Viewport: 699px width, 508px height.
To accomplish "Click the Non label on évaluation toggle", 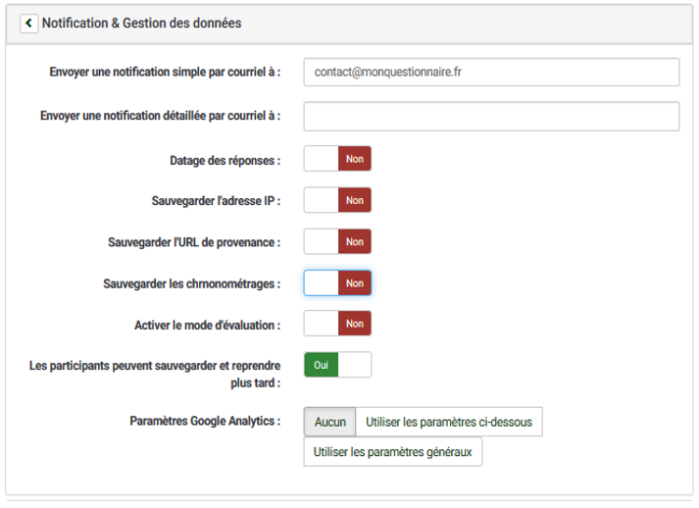I will point(355,324).
